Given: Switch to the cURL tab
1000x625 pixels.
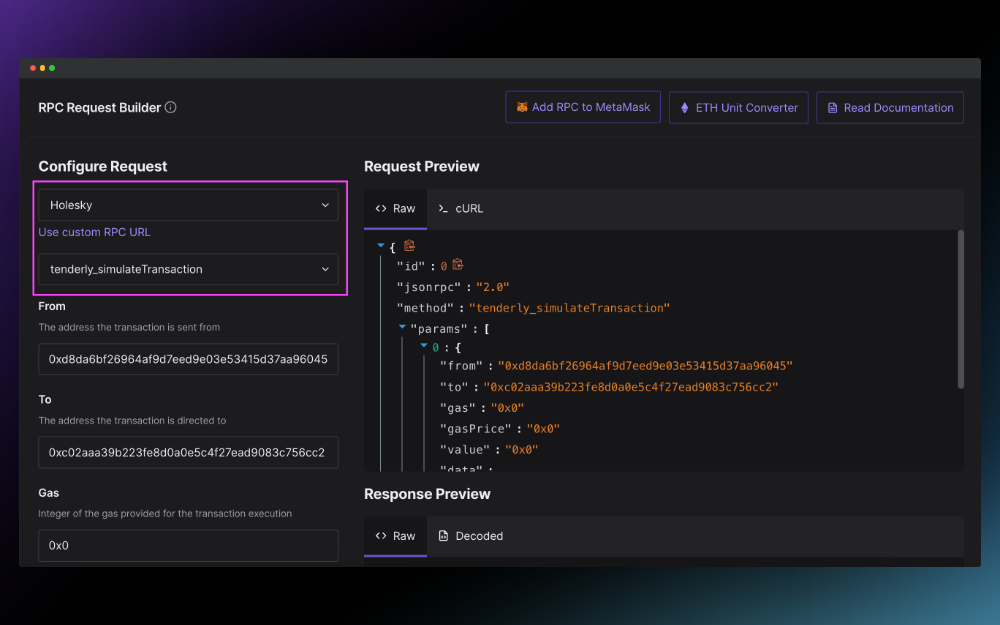Looking at the screenshot, I should [460, 209].
